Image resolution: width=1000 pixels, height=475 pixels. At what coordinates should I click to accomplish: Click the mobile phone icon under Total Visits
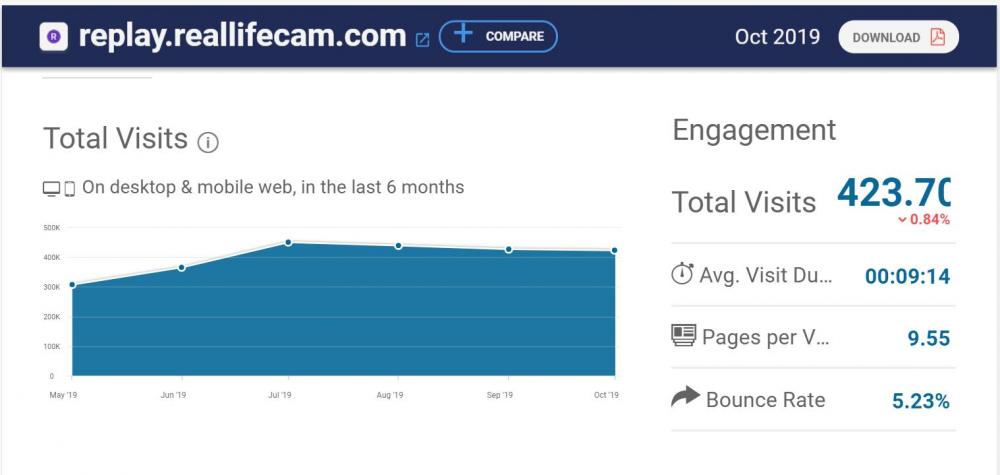(x=70, y=188)
